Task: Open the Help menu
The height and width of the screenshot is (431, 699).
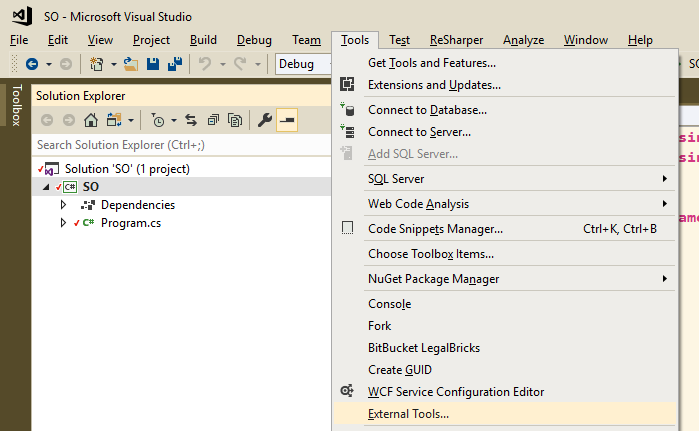Action: click(640, 40)
